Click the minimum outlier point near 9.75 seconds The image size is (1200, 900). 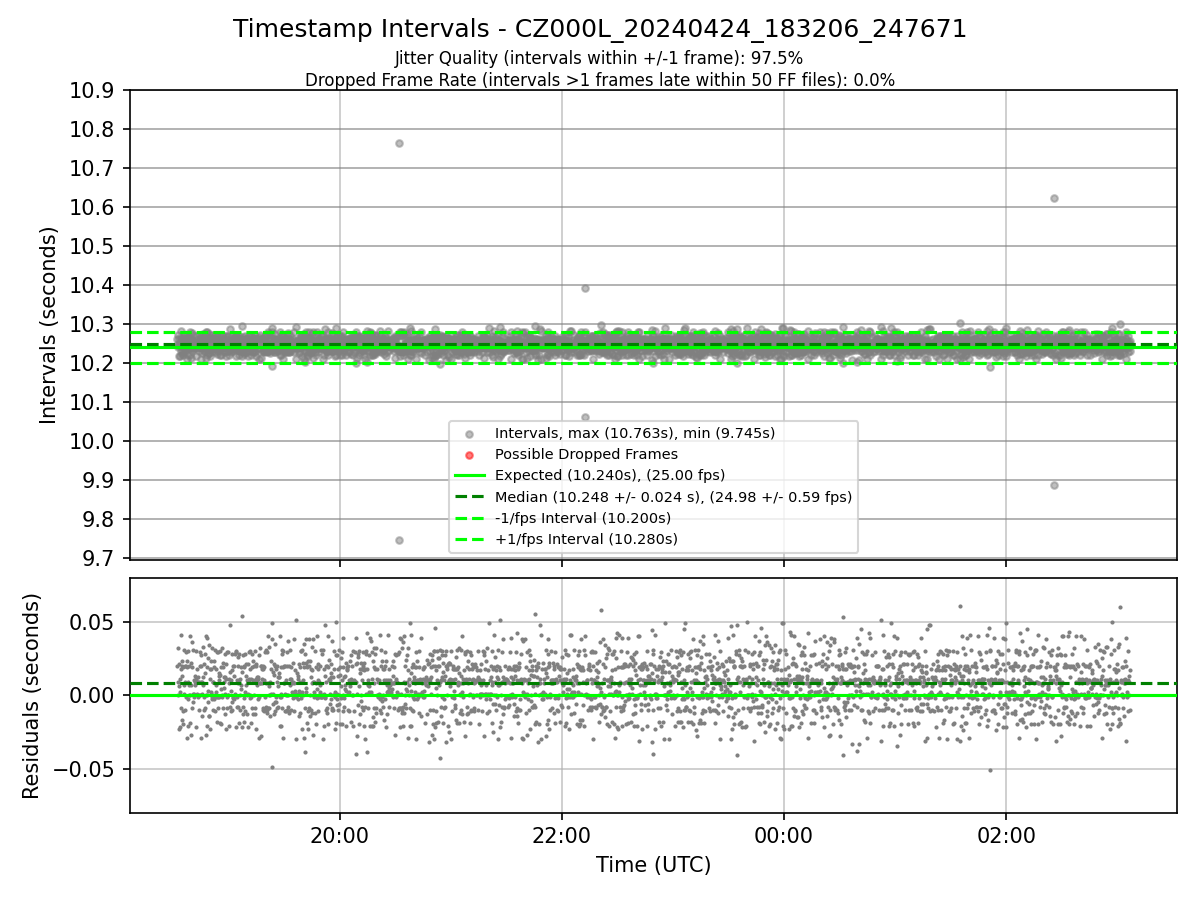399,540
